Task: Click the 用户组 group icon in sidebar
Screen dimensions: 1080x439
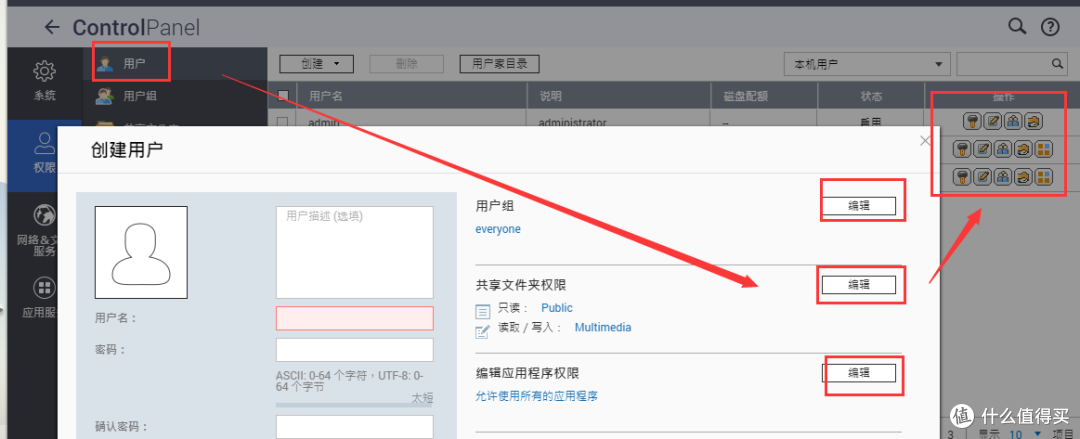Action: 105,96
